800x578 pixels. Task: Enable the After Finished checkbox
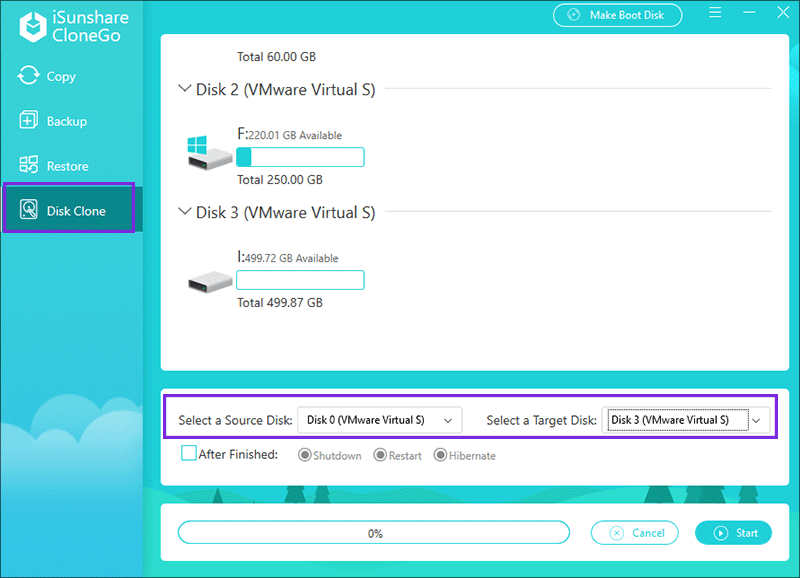click(189, 454)
